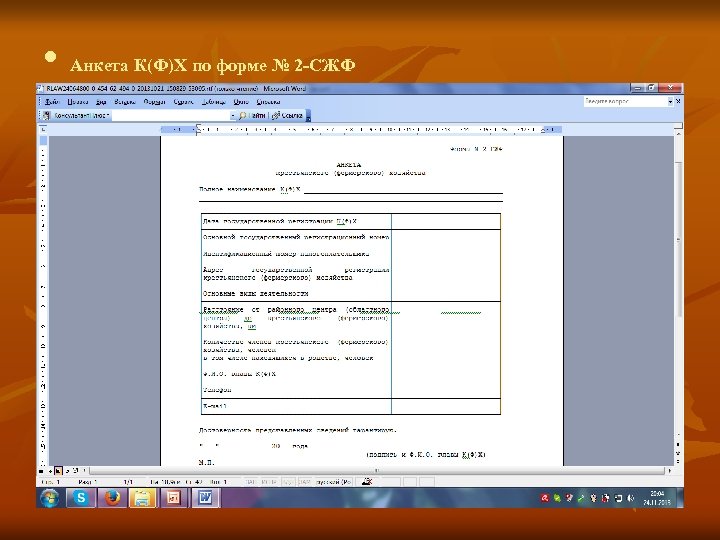720x540 pixels.
Task: Open Skype from the taskbar
Action: pyautogui.click(x=81, y=498)
